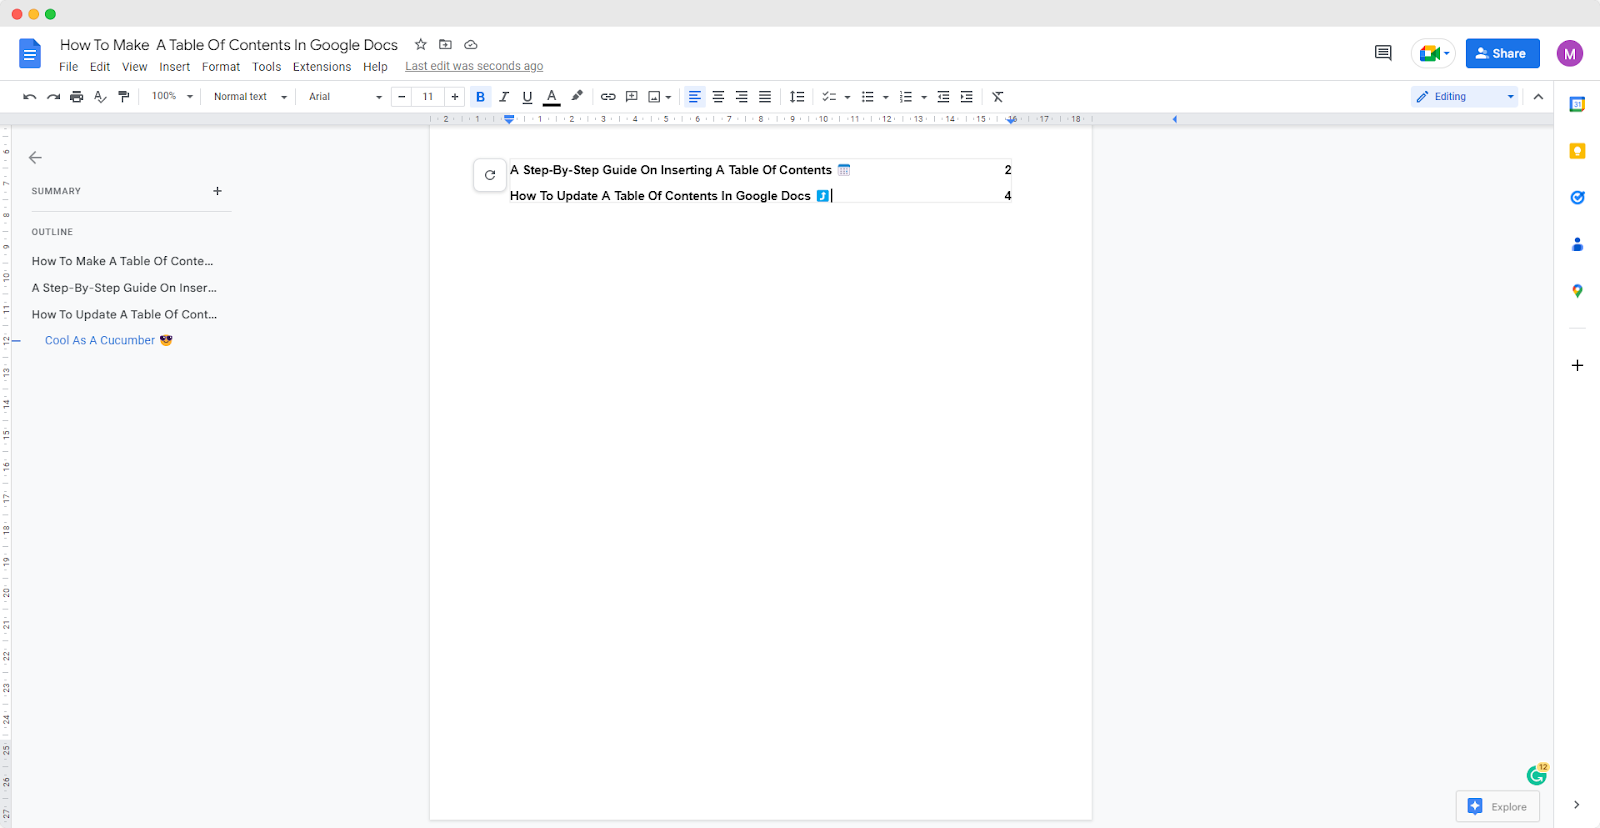Open the Google Docs home icon
This screenshot has height=828, width=1600.
click(x=30, y=54)
